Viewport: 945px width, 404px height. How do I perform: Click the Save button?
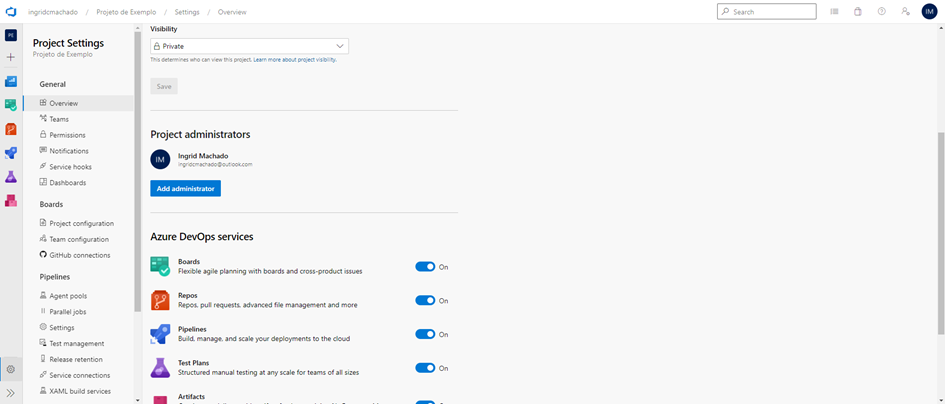pos(164,86)
